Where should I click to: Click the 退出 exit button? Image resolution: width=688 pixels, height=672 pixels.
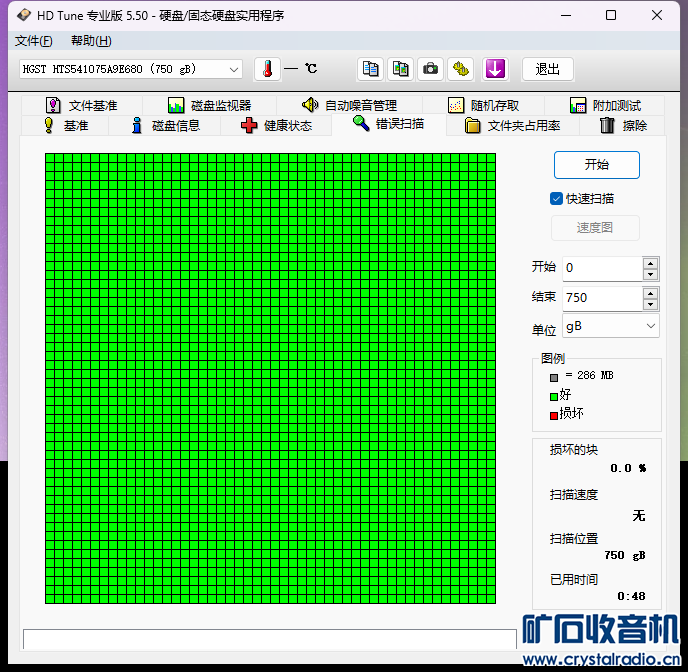(548, 69)
